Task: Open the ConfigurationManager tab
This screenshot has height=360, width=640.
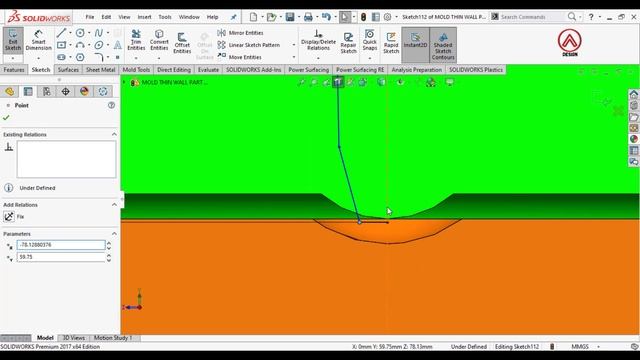Action: click(x=47, y=91)
